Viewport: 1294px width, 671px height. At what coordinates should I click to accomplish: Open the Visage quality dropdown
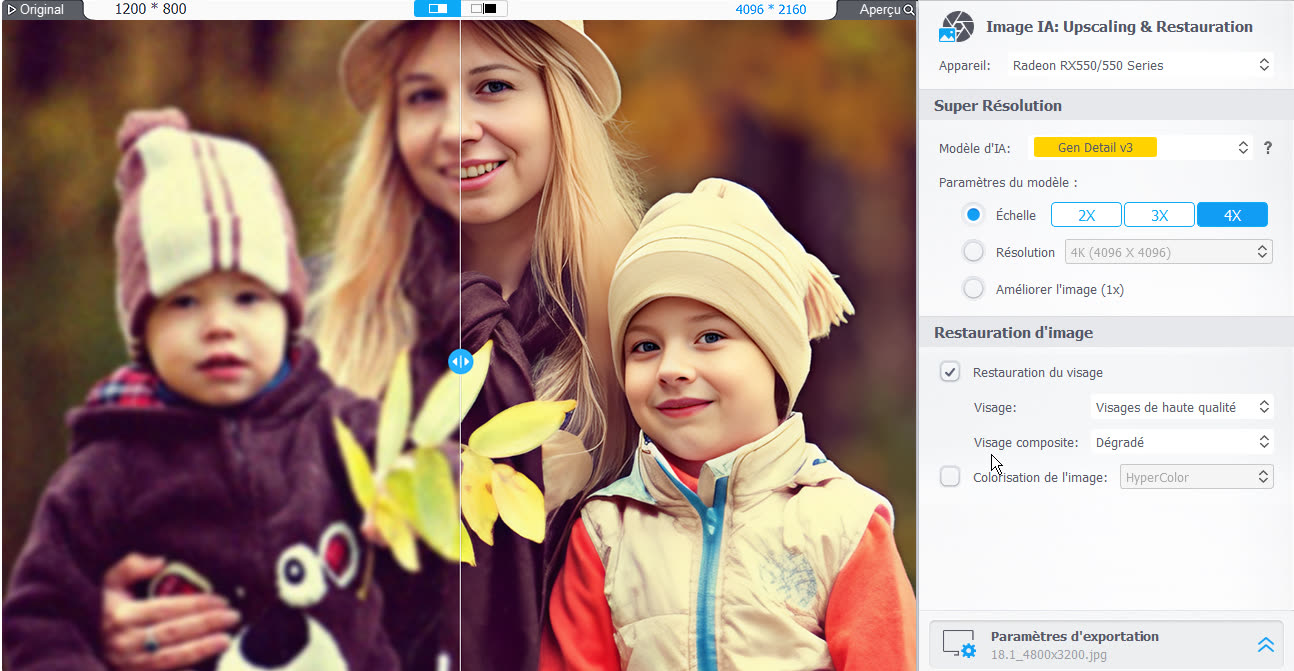pos(1181,407)
